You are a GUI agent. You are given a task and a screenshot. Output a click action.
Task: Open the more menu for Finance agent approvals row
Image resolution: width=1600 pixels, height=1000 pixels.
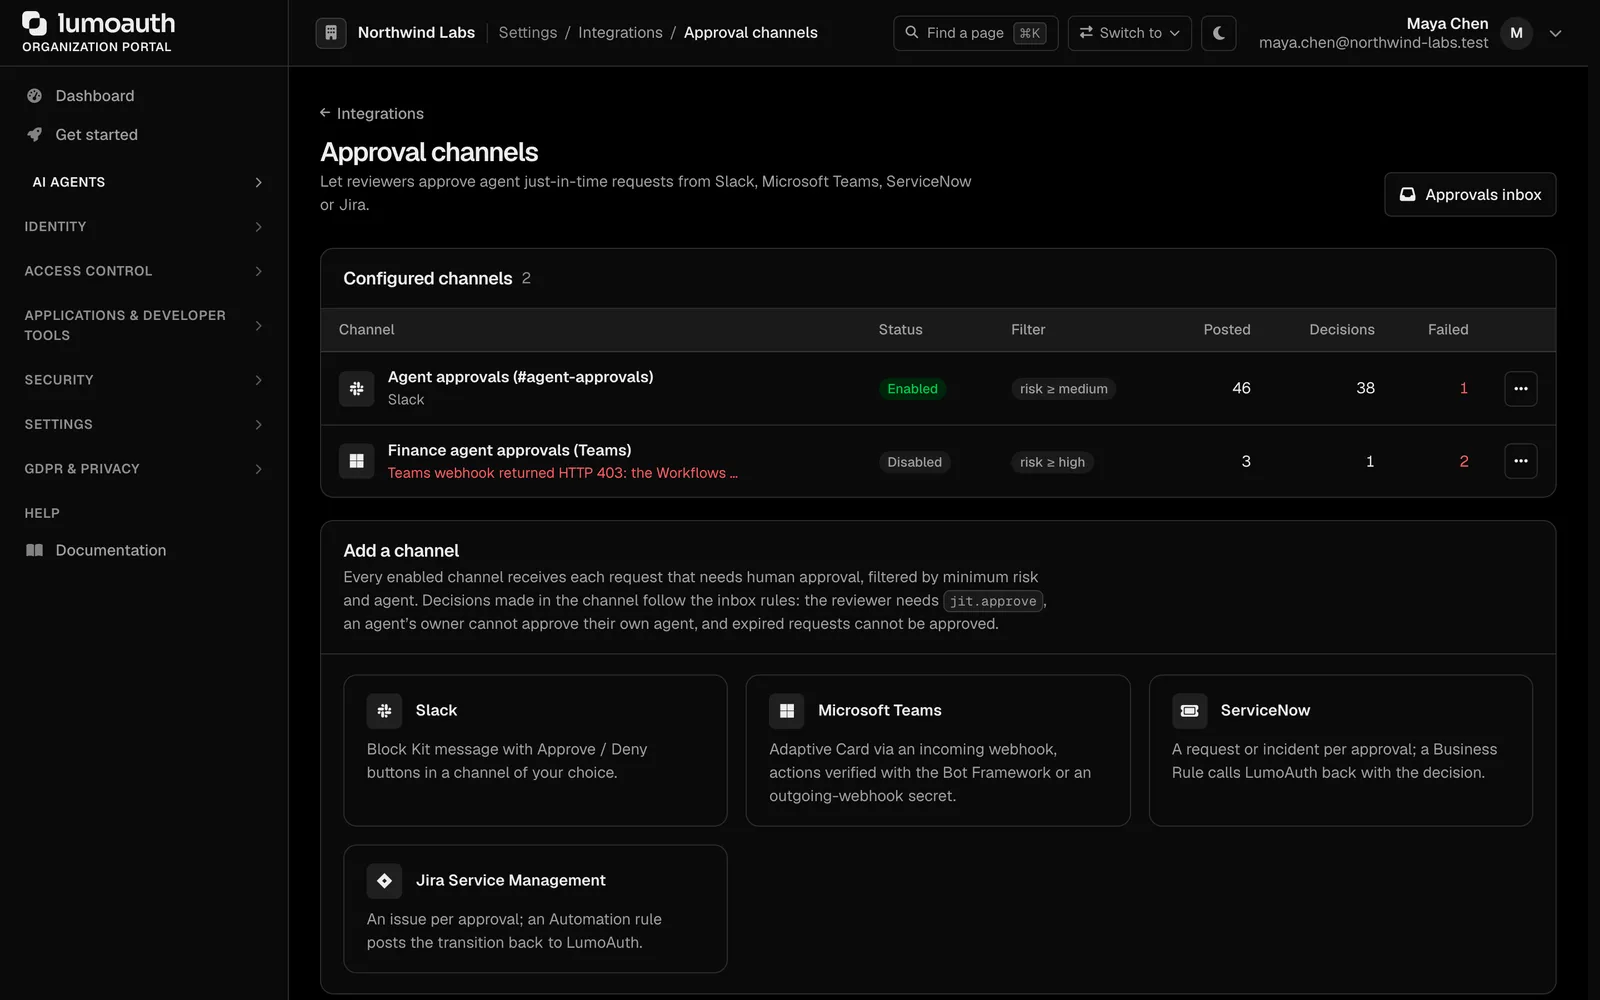pyautogui.click(x=1520, y=461)
